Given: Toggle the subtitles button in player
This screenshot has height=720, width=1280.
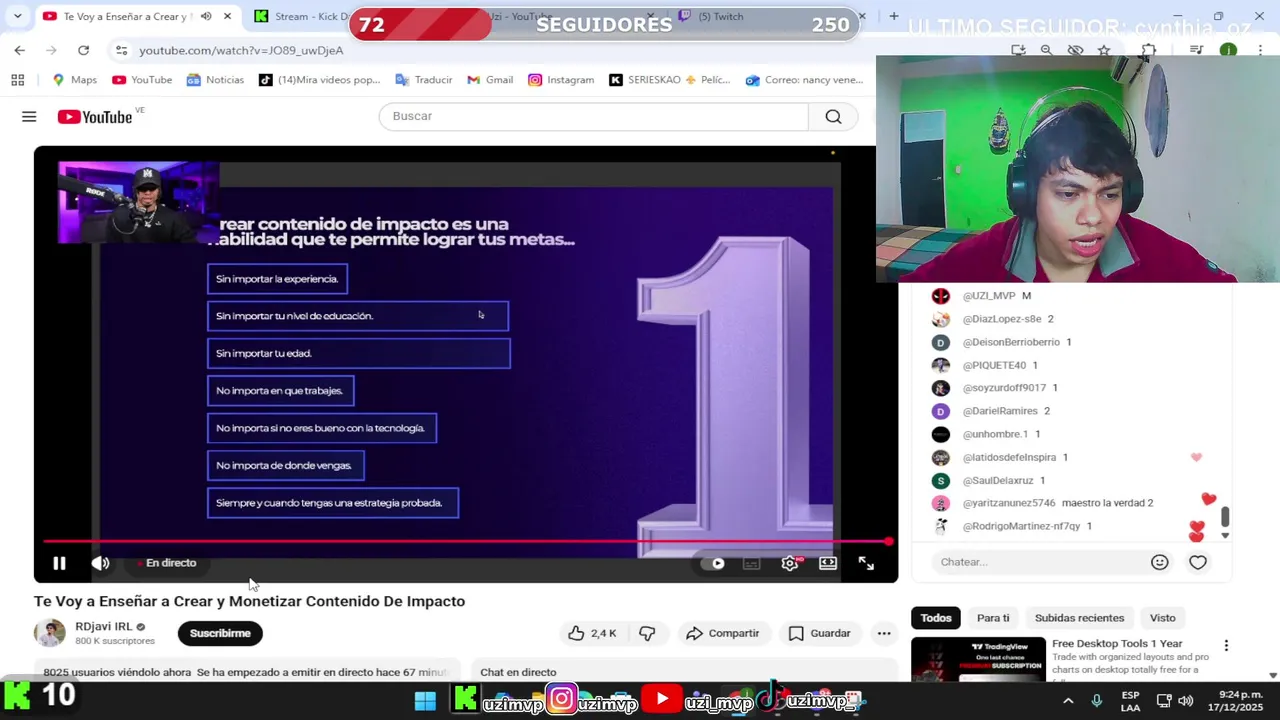Looking at the screenshot, I should tap(752, 564).
